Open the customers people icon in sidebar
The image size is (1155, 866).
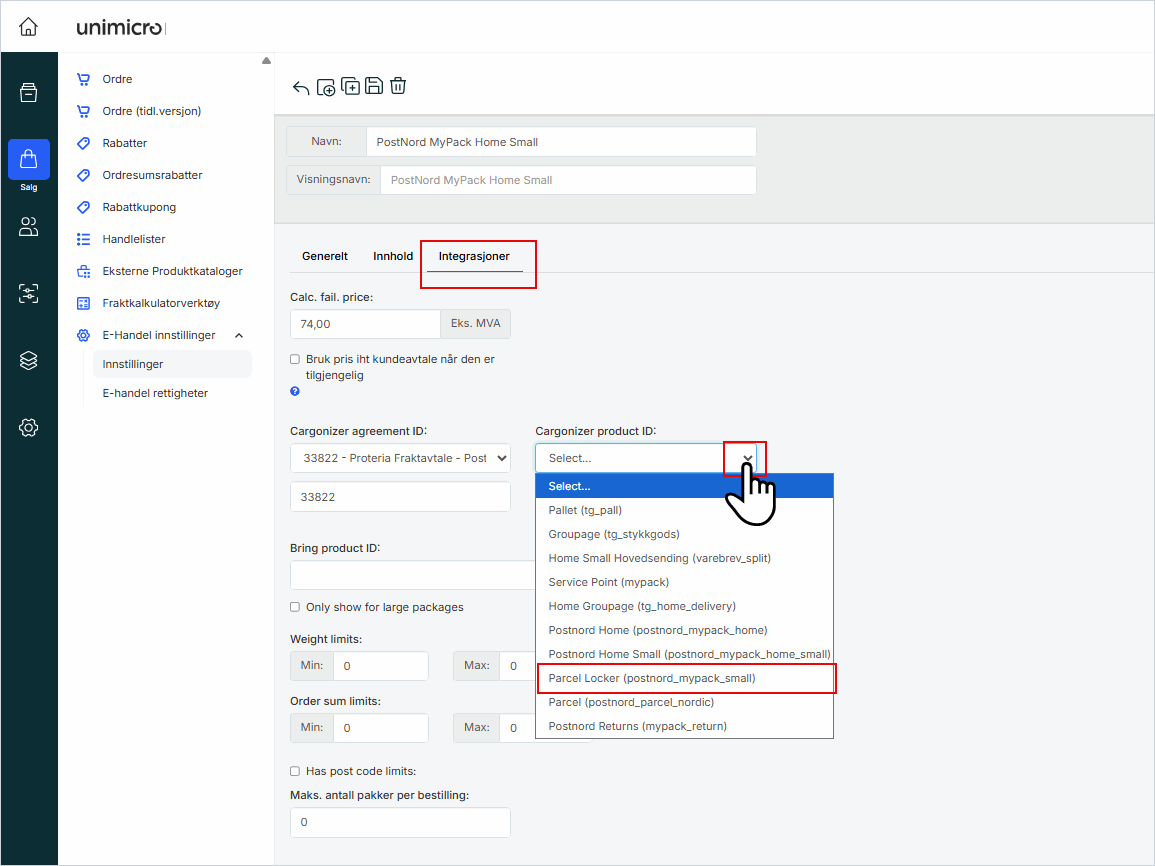pos(28,227)
